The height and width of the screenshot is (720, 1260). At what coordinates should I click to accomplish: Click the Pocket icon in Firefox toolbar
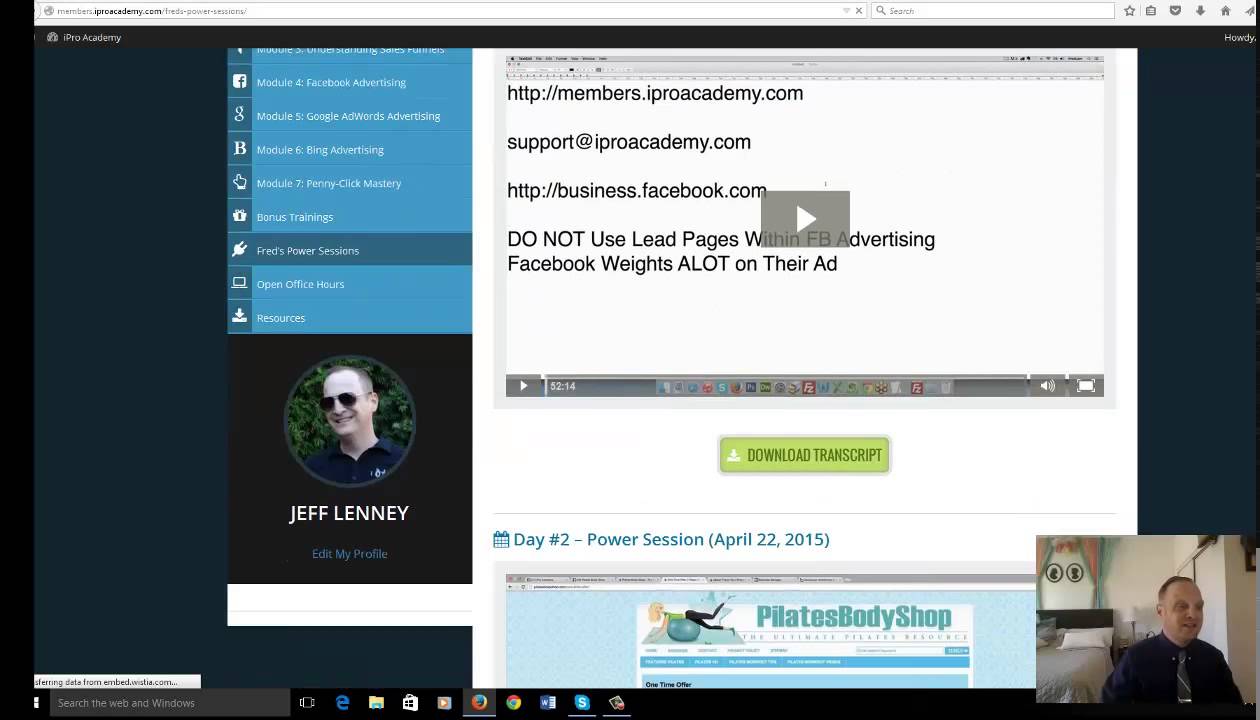(1175, 11)
